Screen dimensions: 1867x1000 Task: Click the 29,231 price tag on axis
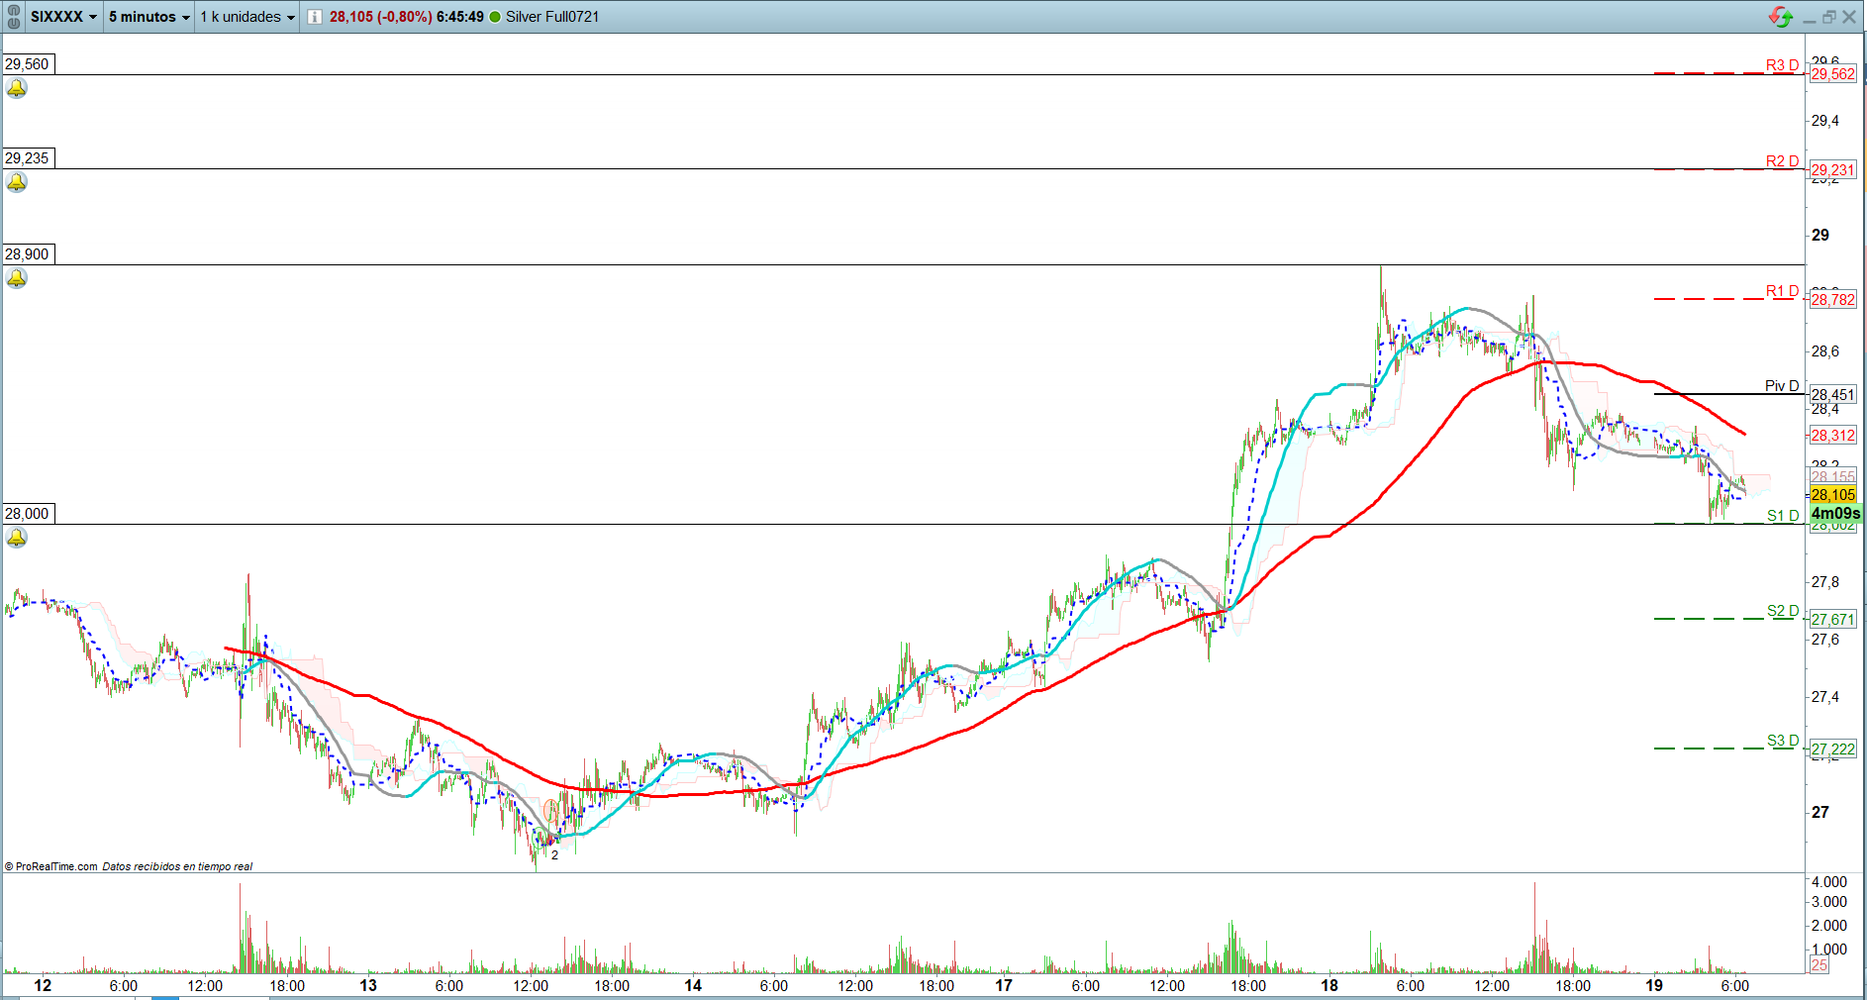tap(1833, 170)
